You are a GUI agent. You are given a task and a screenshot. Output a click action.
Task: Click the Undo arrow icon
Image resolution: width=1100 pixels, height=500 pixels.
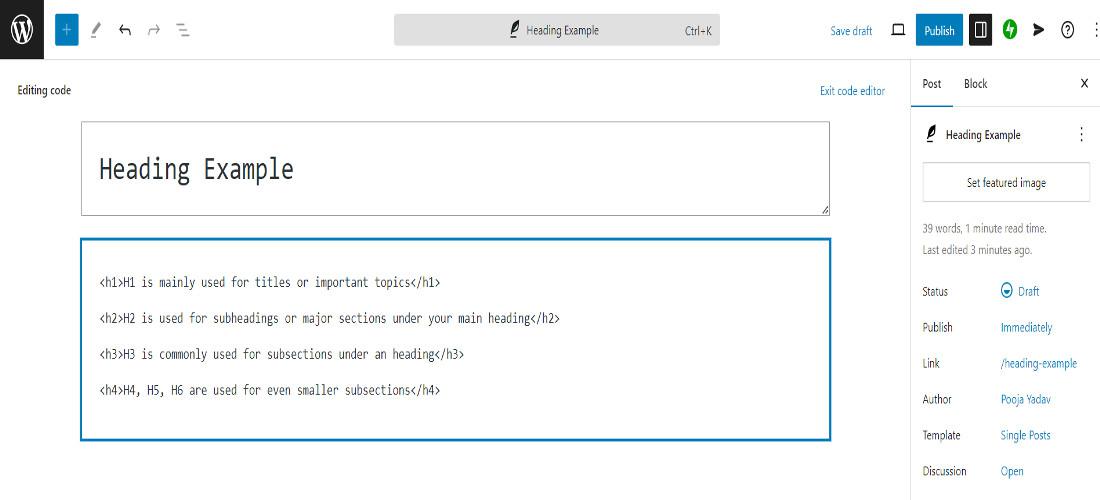point(125,30)
